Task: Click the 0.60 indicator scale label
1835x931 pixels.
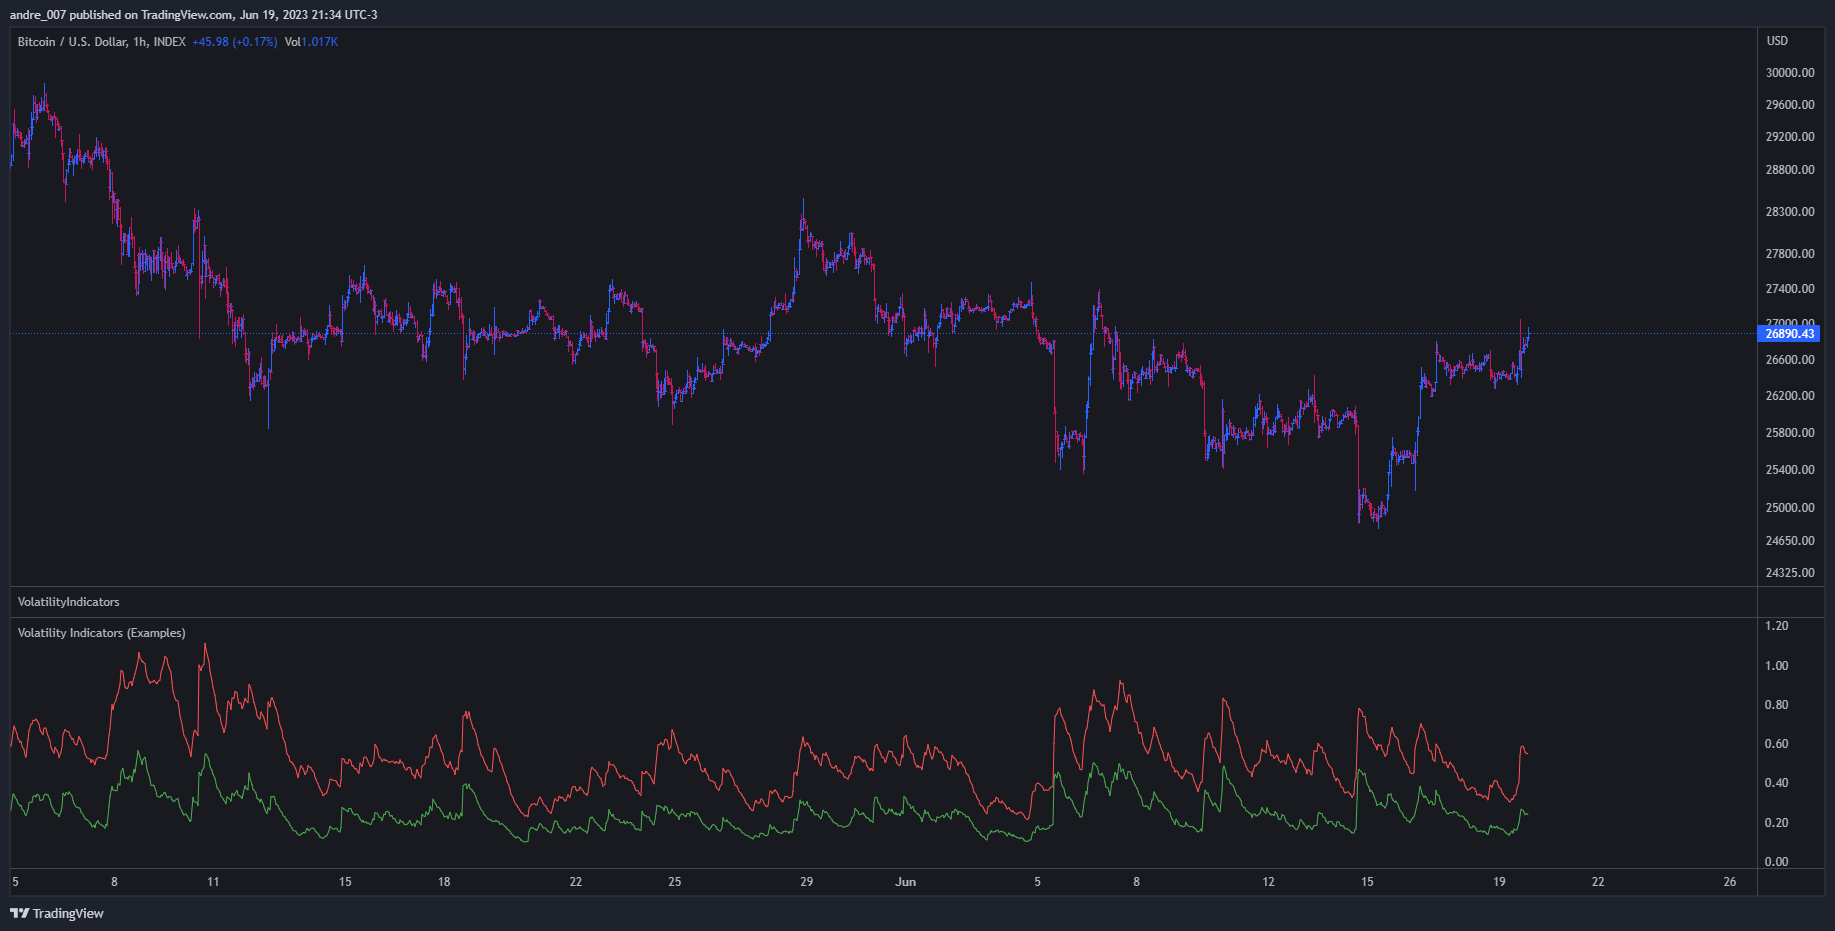Action: click(1777, 744)
